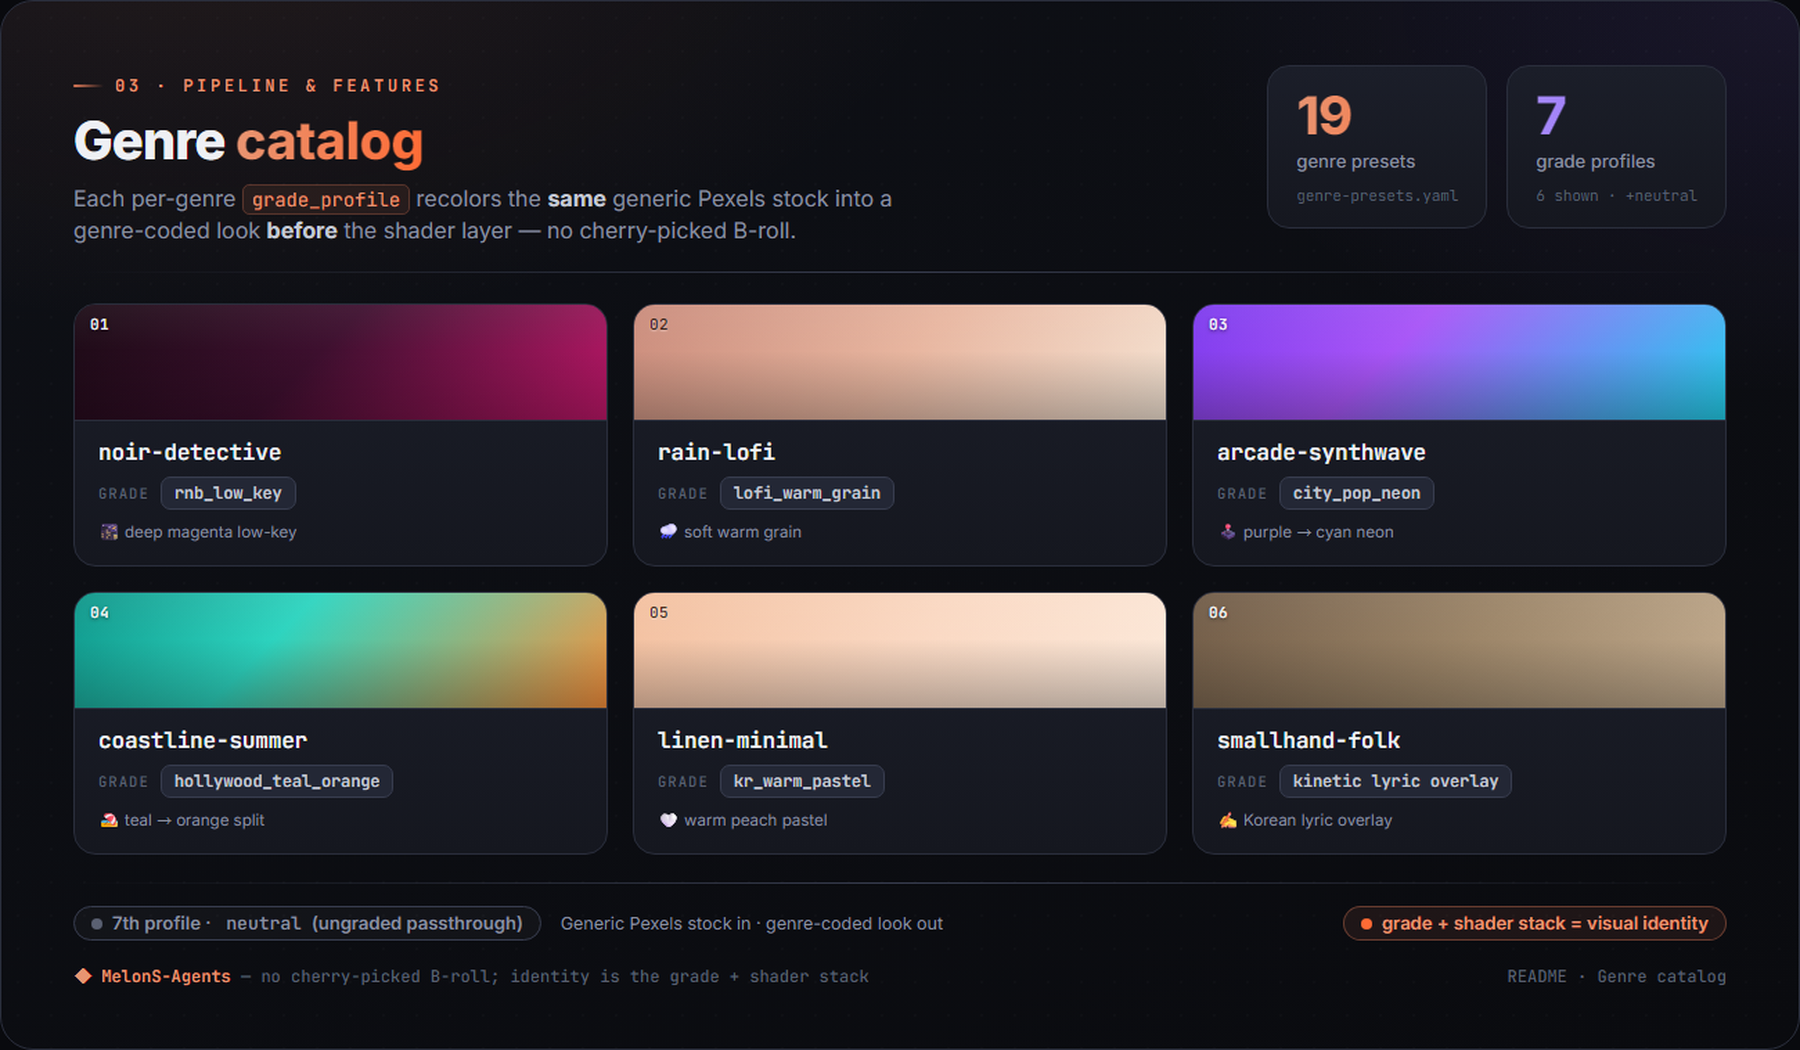Click the kinetic lyric overlay grade chip

click(x=1395, y=781)
